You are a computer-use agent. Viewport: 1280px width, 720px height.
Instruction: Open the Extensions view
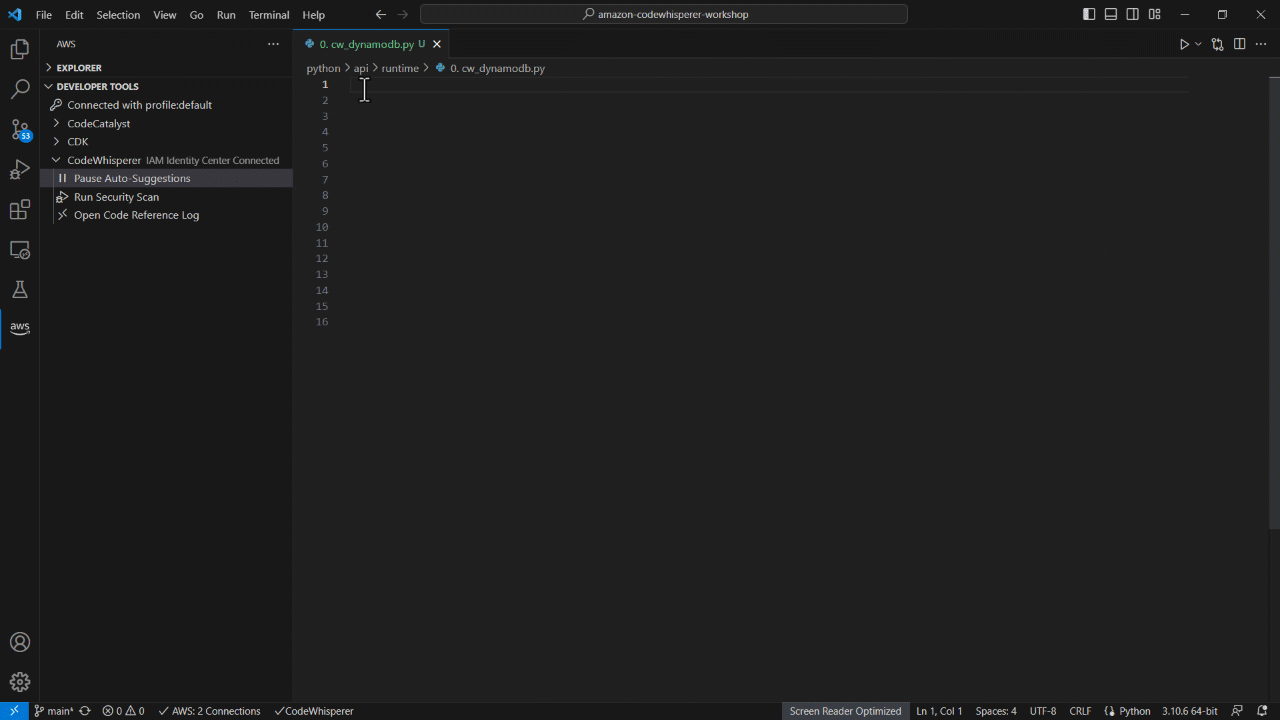[x=20, y=210]
